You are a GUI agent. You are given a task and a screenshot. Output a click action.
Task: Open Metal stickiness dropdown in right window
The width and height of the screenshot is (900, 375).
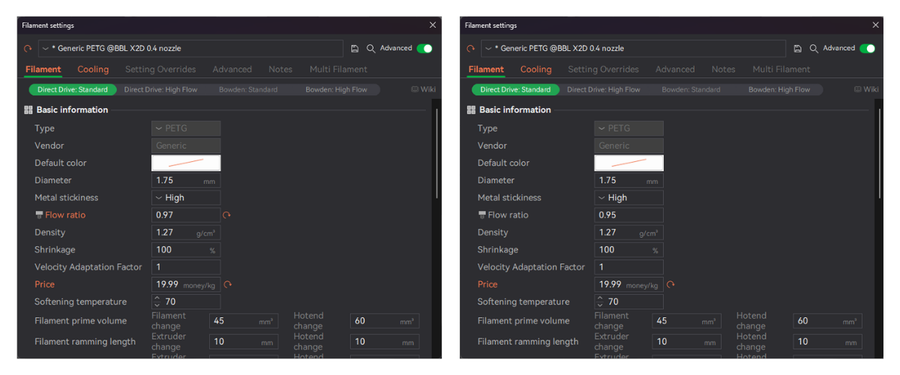tap(629, 198)
